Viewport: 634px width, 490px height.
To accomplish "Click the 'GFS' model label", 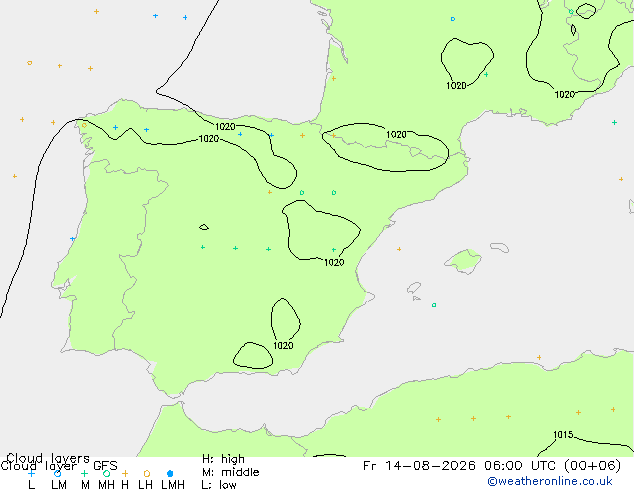I will (105, 466).
